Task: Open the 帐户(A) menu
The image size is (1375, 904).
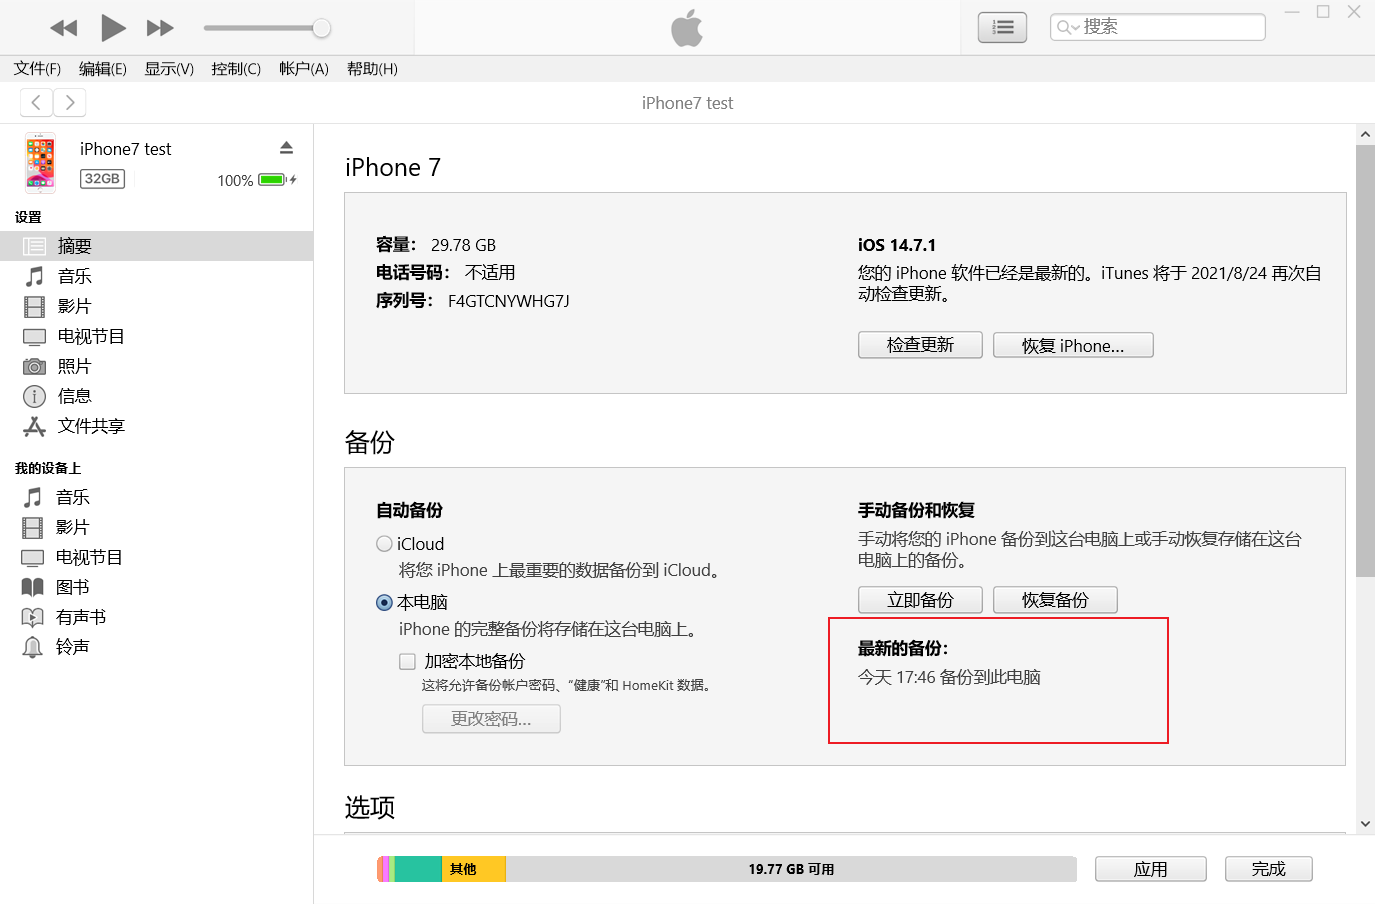Action: pyautogui.click(x=303, y=69)
